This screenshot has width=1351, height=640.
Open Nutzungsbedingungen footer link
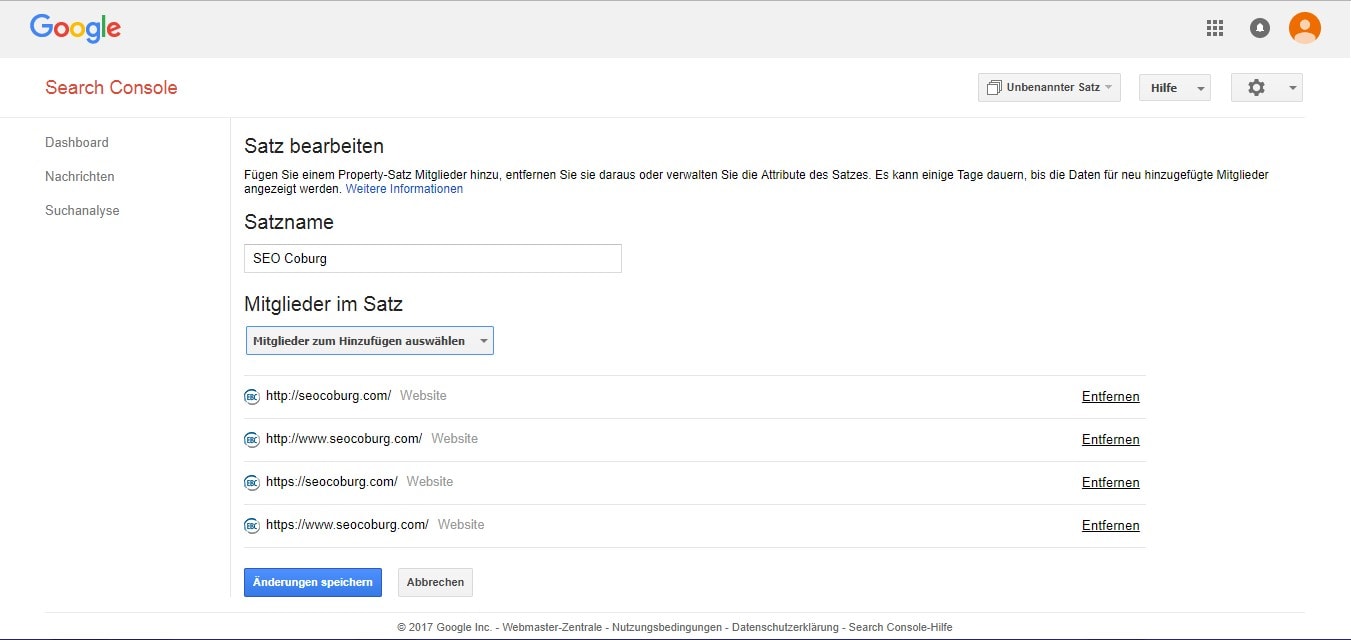(667, 627)
